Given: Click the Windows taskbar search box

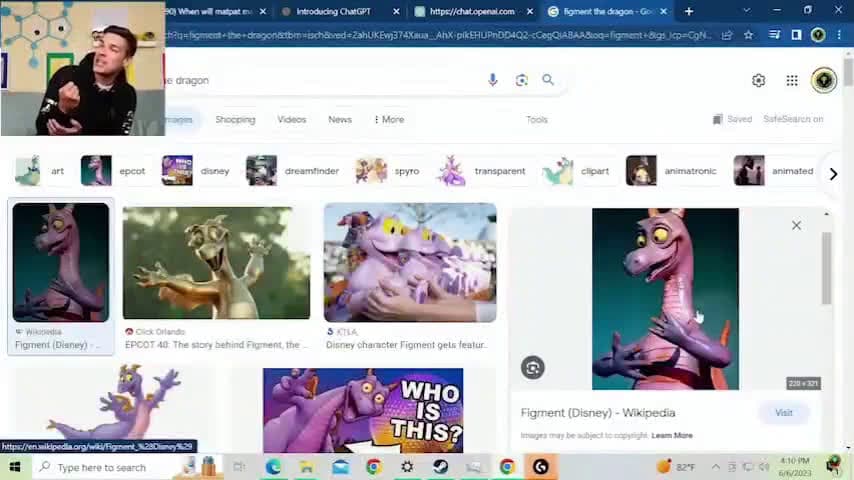Looking at the screenshot, I should [x=107, y=467].
